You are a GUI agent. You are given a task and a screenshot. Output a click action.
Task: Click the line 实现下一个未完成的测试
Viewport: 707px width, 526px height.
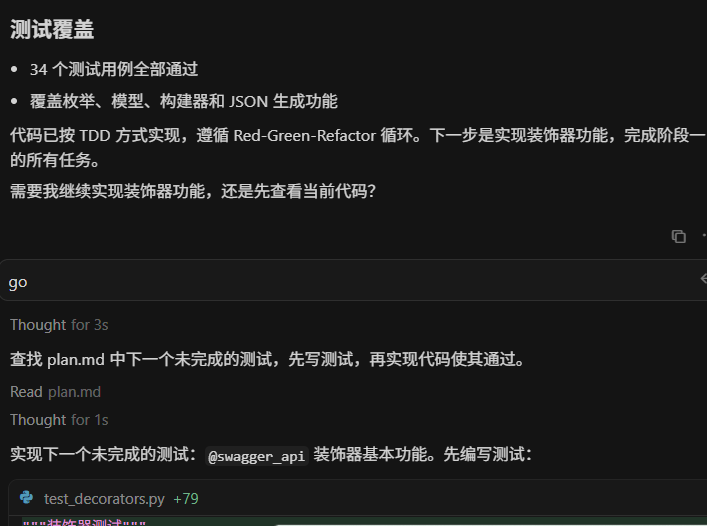(271, 454)
